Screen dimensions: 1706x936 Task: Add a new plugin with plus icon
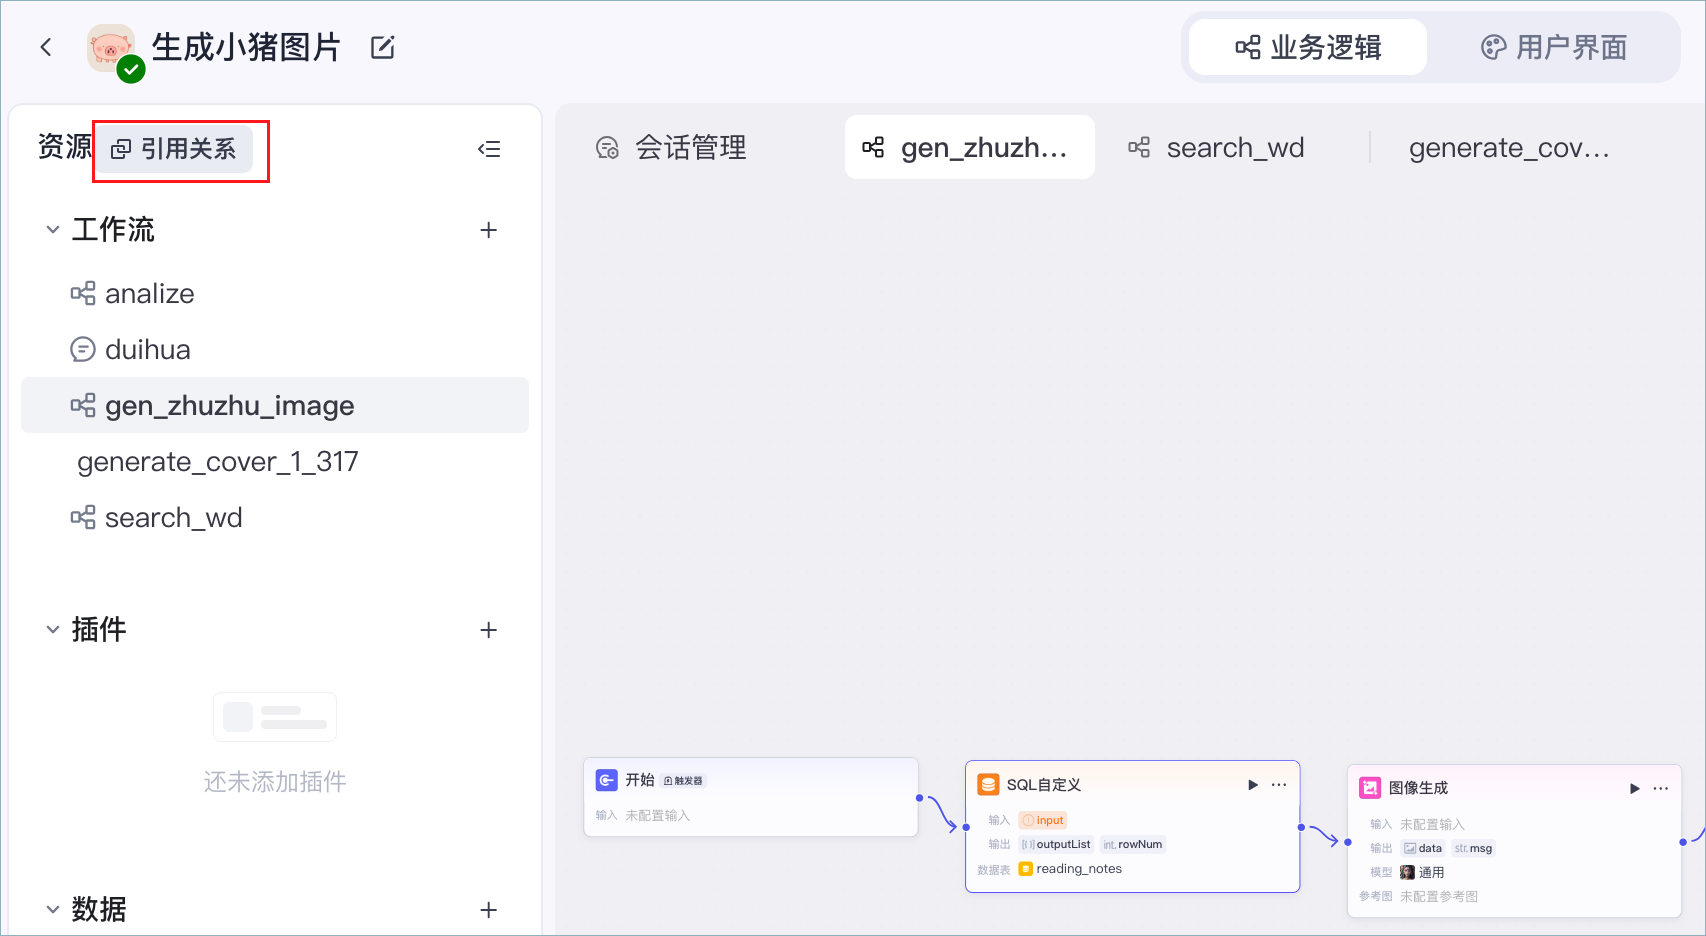point(489,630)
